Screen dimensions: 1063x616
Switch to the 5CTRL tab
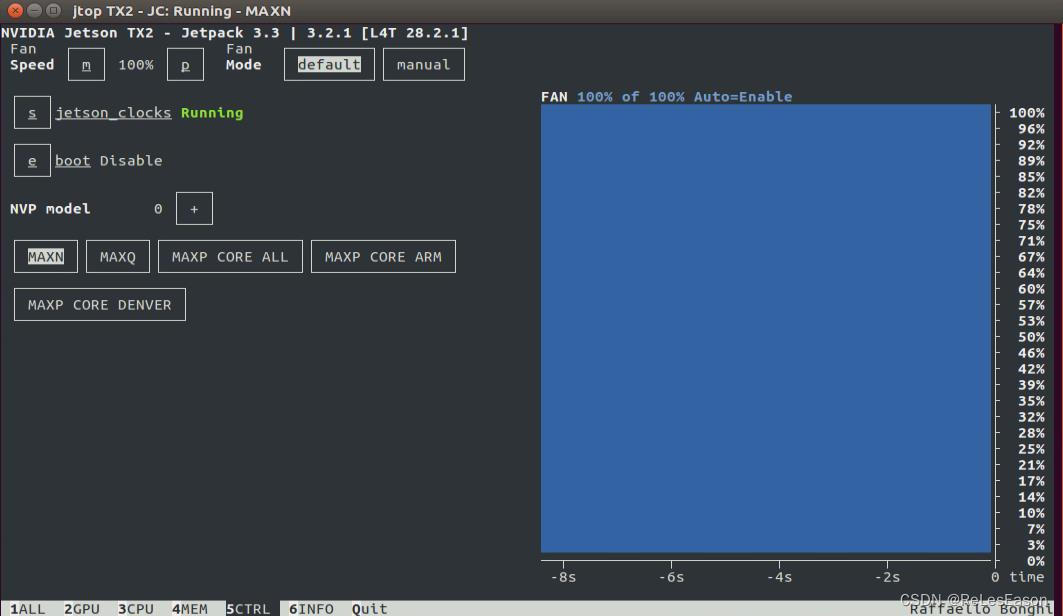coord(248,609)
